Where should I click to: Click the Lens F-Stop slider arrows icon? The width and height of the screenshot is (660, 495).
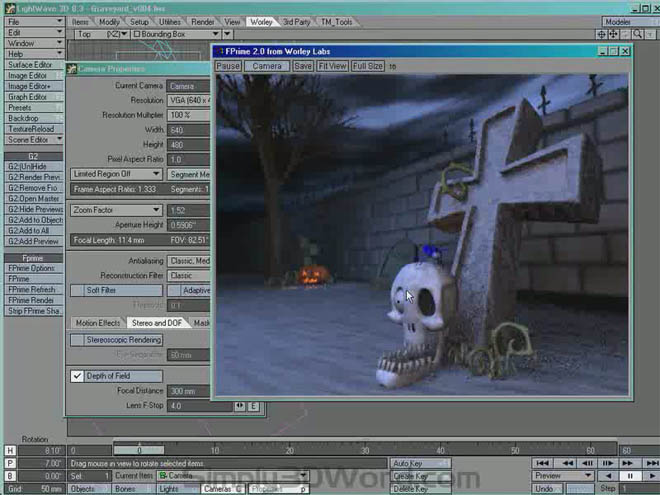[240, 406]
